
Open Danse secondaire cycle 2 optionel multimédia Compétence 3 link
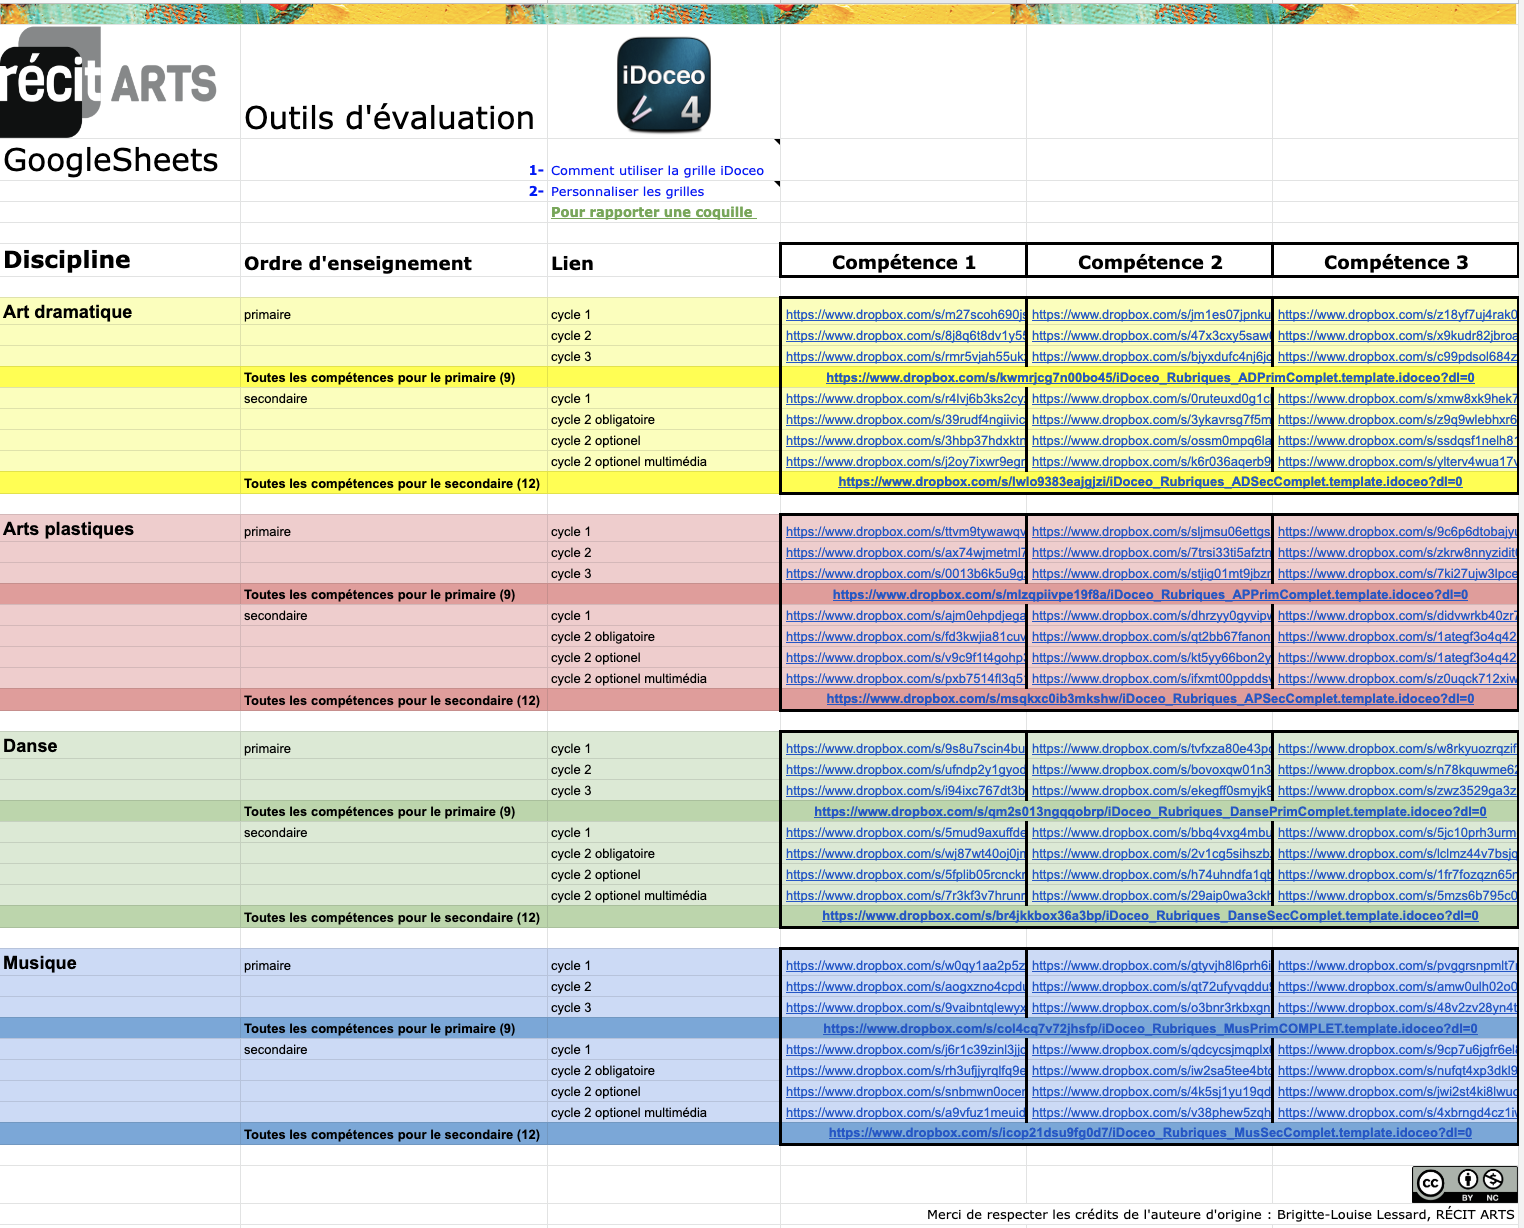pyautogui.click(x=1397, y=896)
